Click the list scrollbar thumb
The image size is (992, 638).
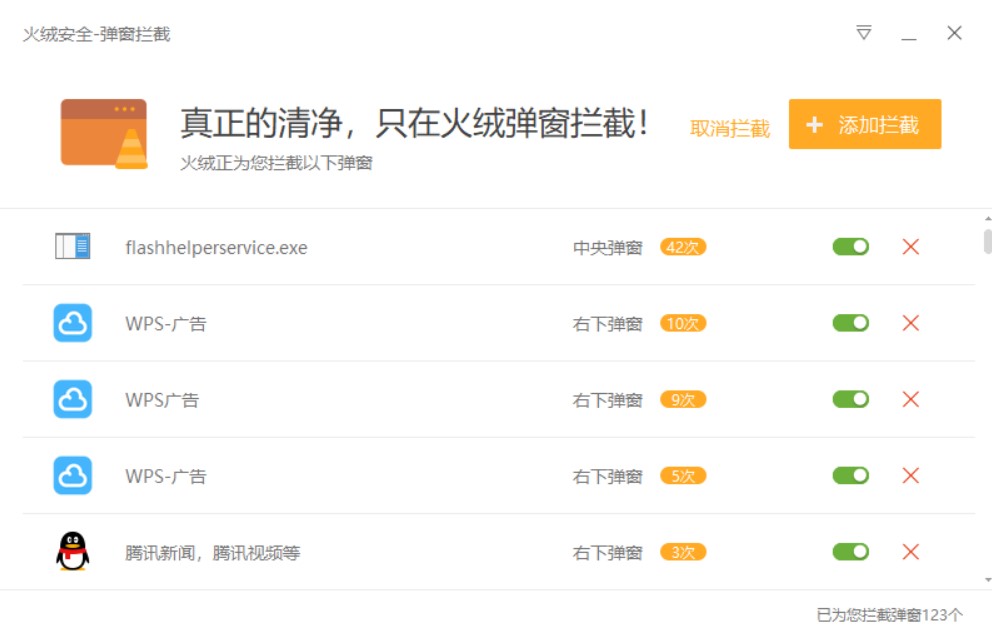click(988, 242)
